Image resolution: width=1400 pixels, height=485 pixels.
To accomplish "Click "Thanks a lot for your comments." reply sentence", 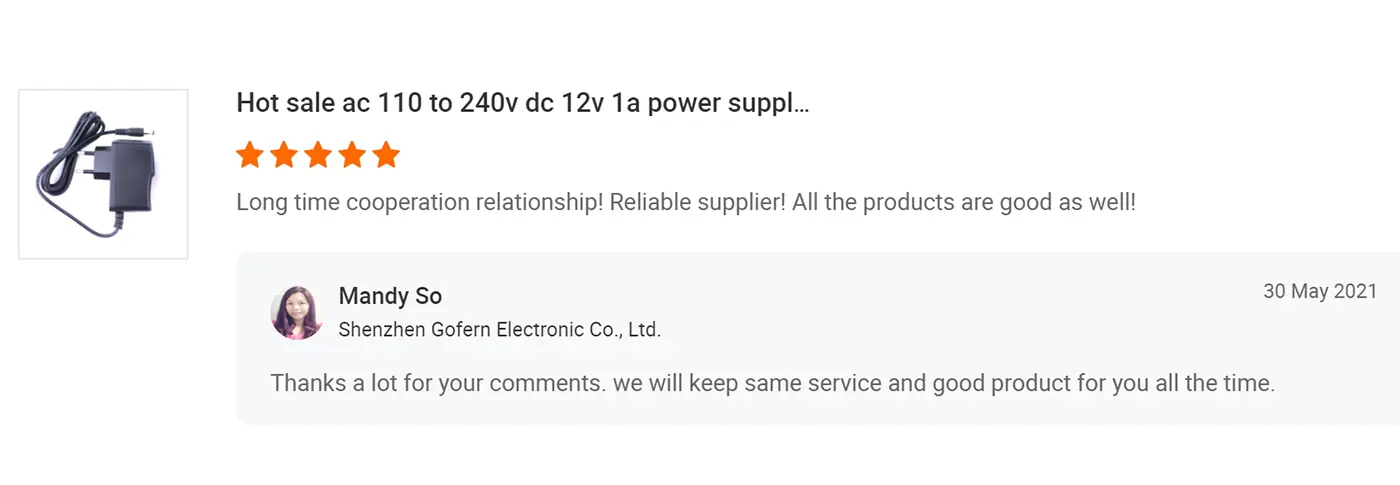I will pyautogui.click(x=434, y=383).
